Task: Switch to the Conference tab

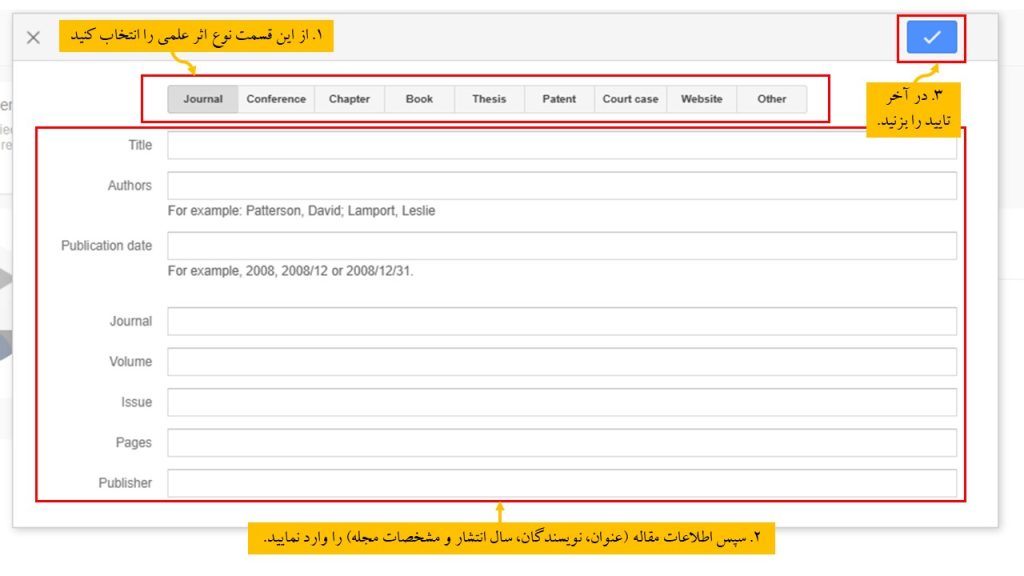Action: [276, 99]
